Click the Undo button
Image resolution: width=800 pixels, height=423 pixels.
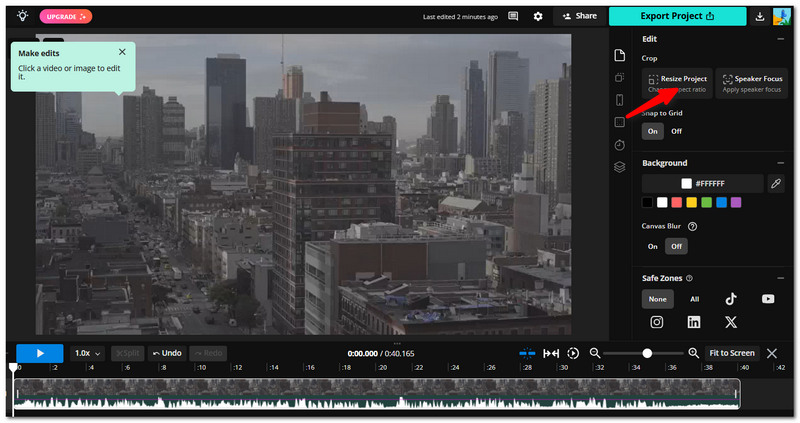point(167,353)
